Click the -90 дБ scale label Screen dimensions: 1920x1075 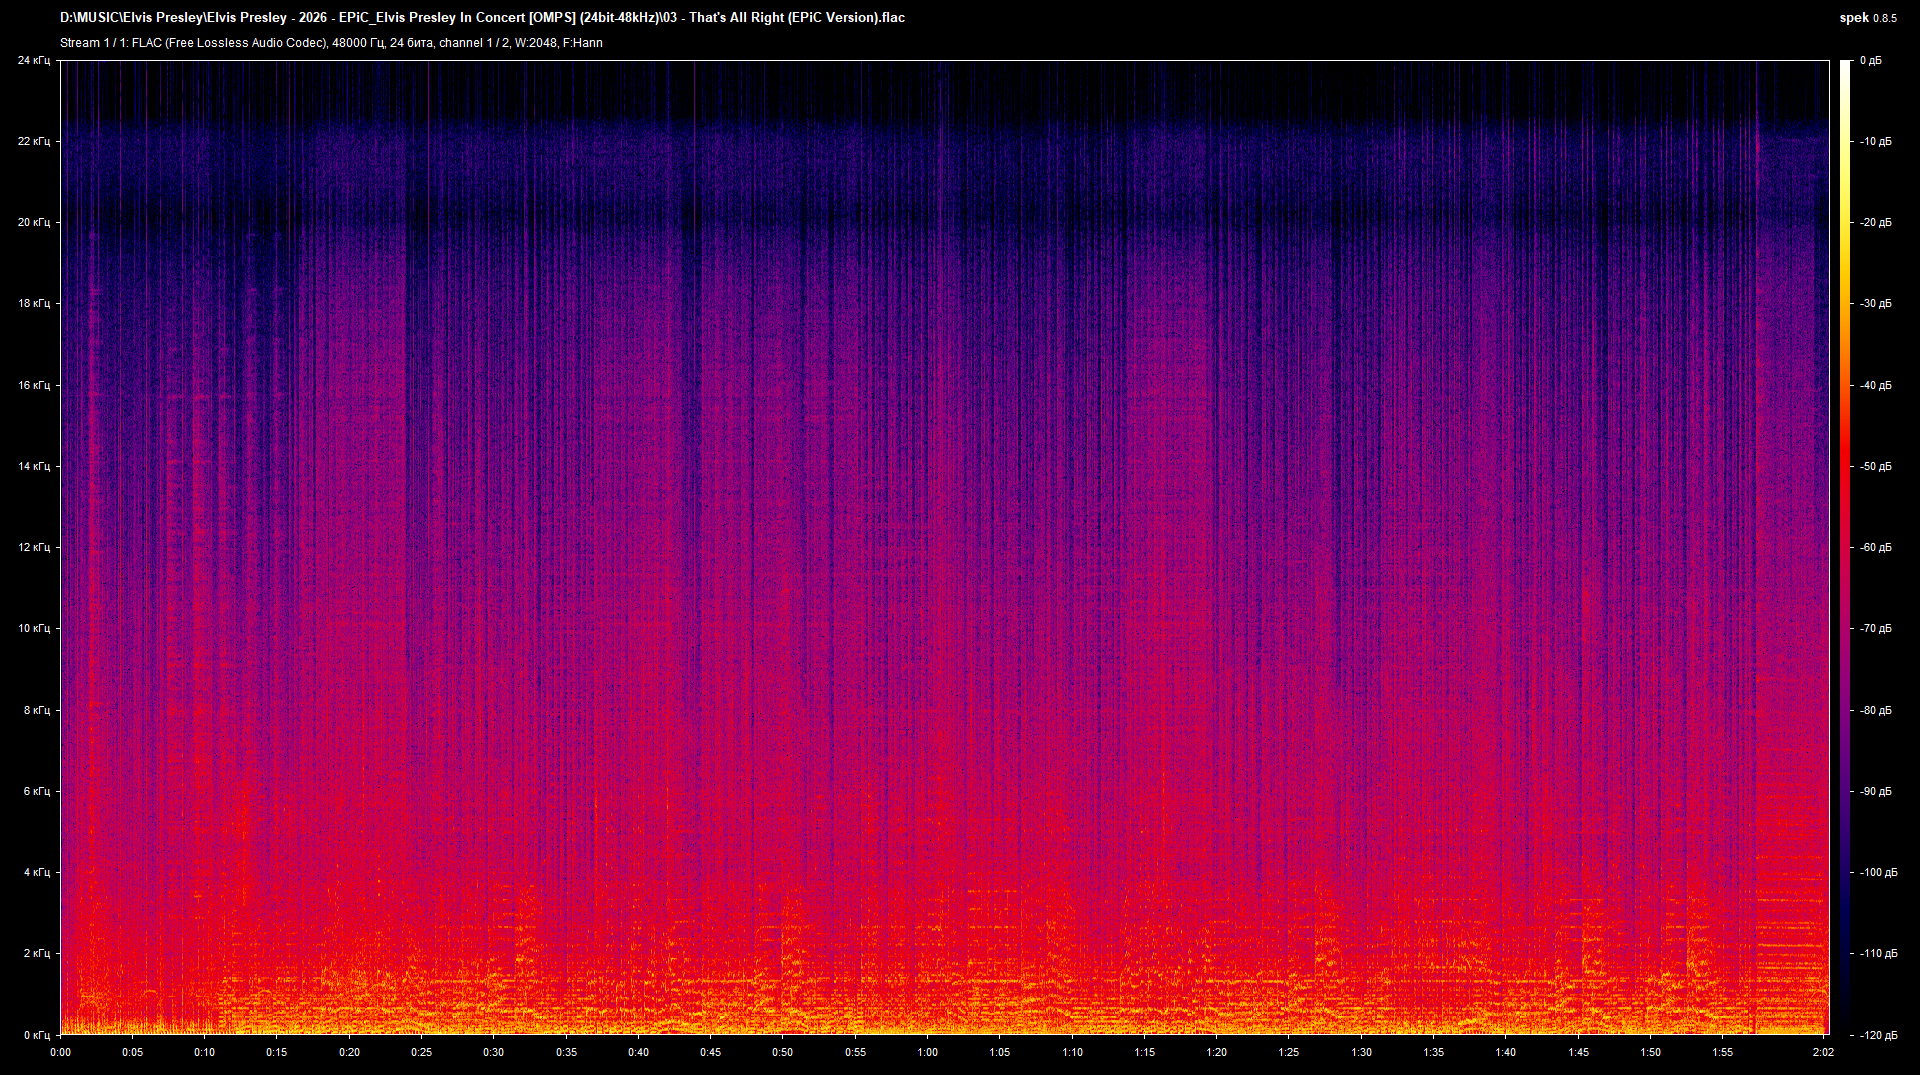click(x=1874, y=791)
